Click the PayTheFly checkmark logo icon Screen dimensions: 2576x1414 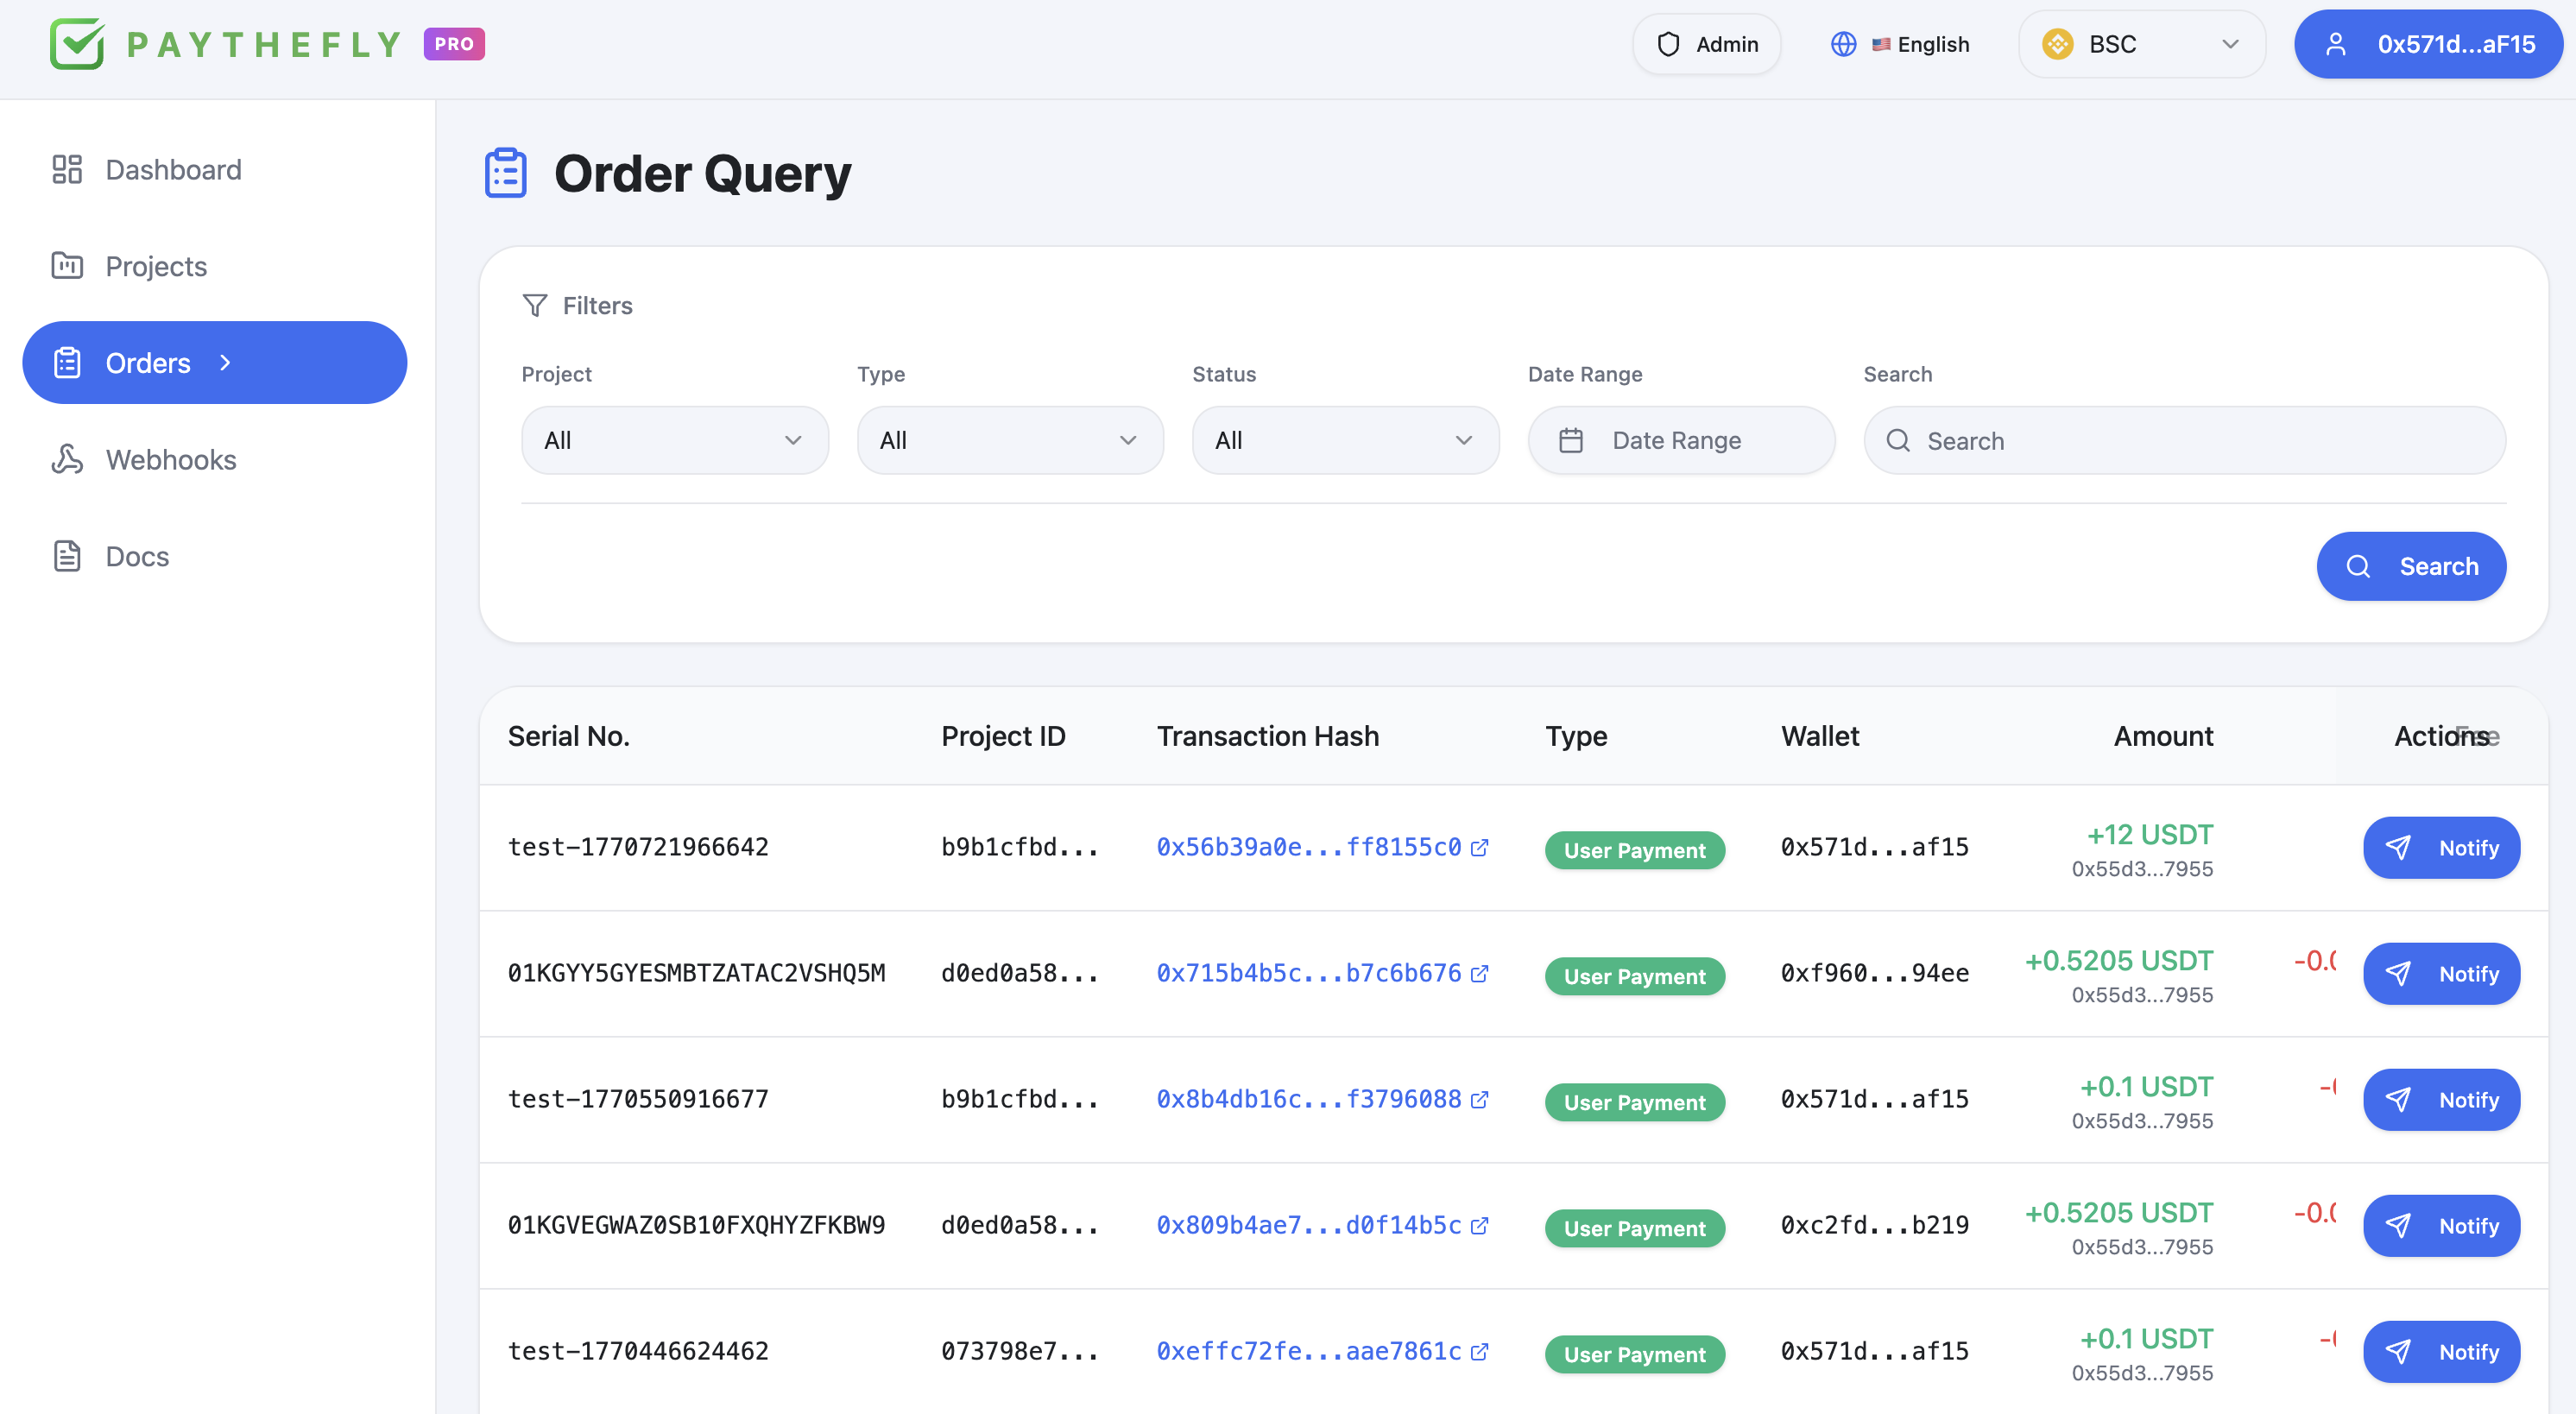[x=77, y=44]
